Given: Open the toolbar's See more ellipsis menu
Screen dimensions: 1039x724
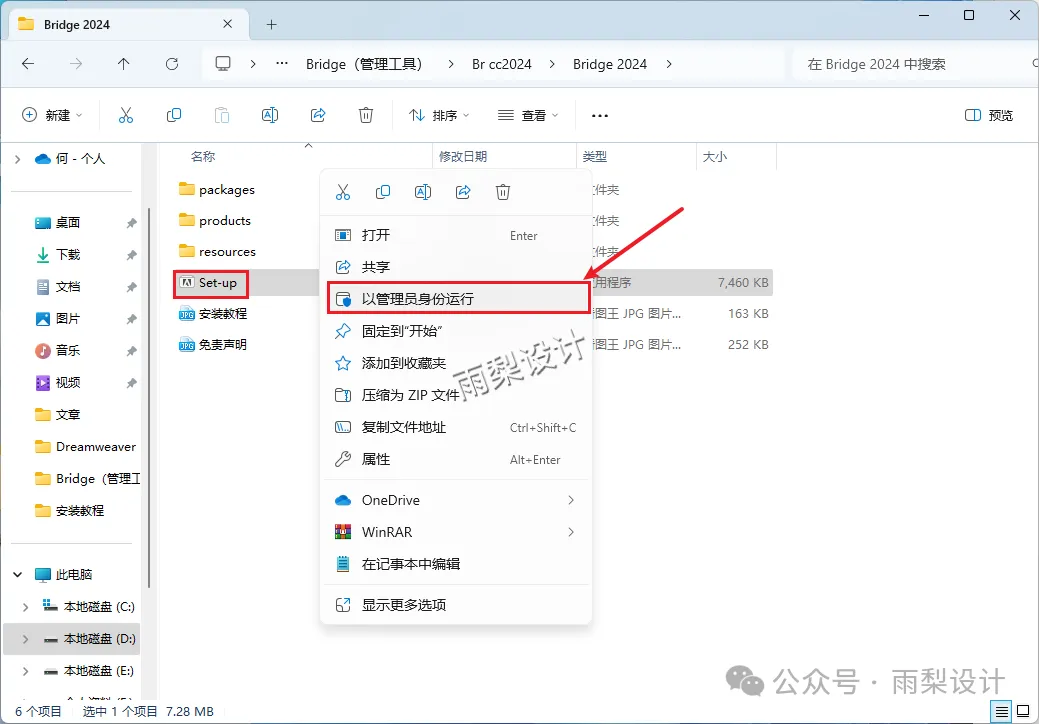Looking at the screenshot, I should (600, 115).
